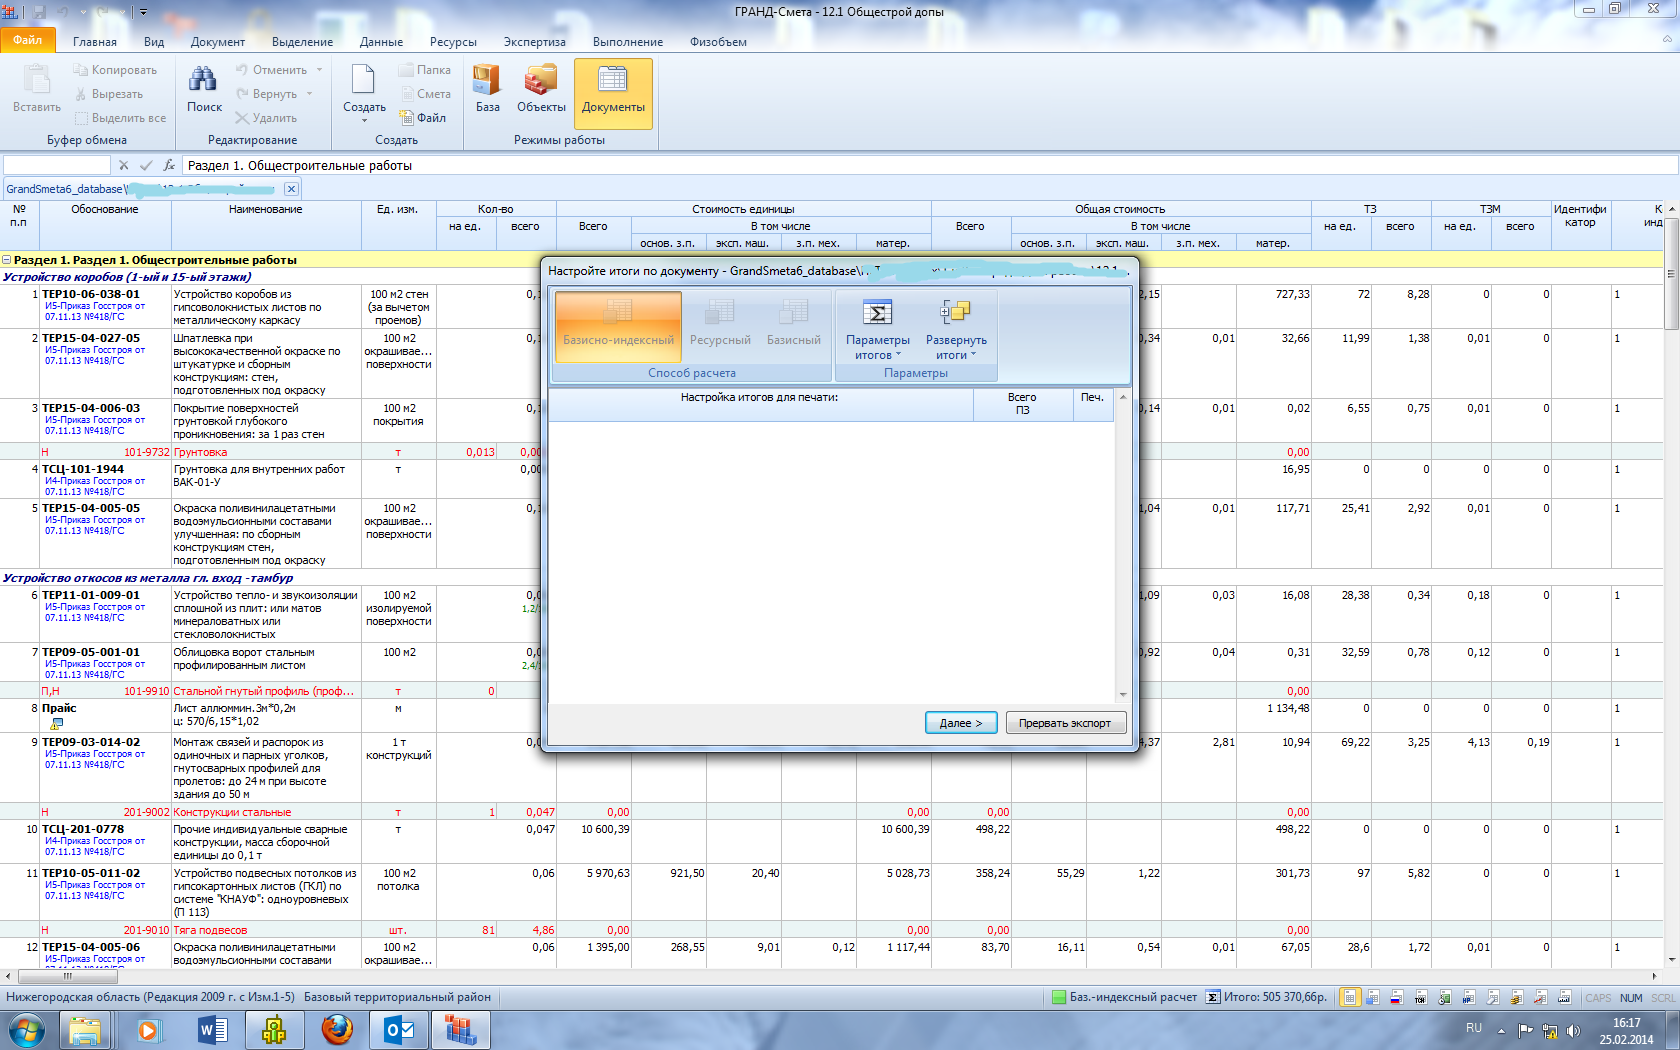Switch to Объекты work mode
The image size is (1680, 1050).
point(541,88)
